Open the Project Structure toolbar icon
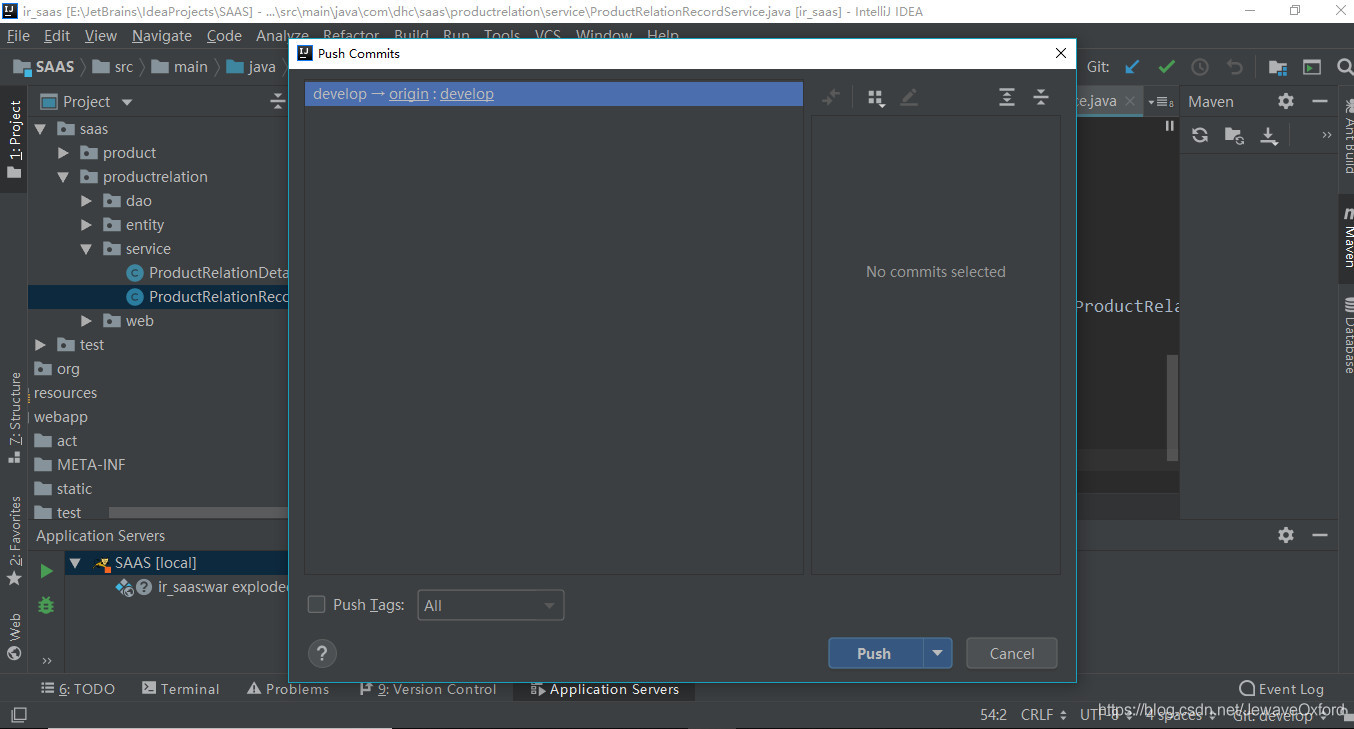This screenshot has height=729, width=1354. (x=1278, y=67)
